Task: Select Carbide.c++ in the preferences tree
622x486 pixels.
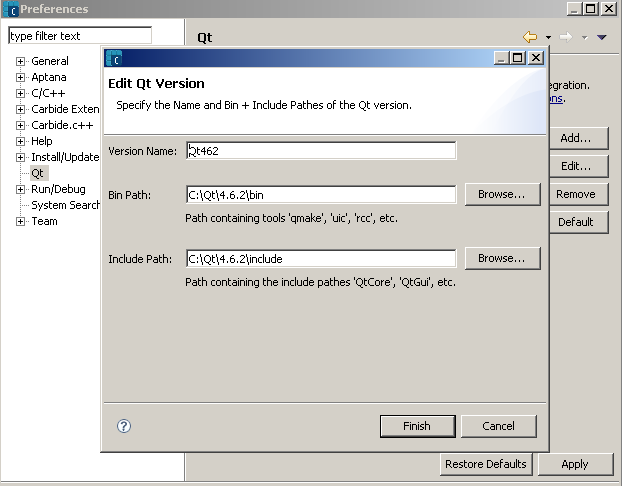Action: point(62,125)
